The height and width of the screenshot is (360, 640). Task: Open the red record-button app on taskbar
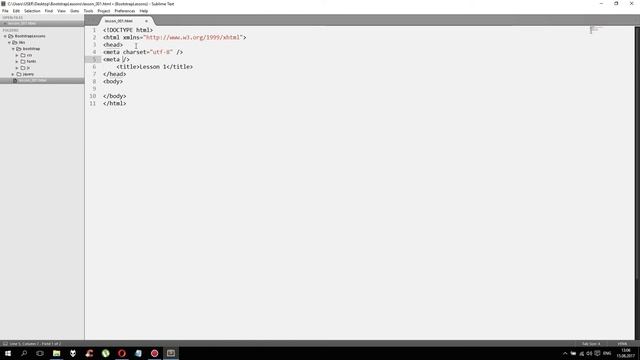pyautogui.click(x=154, y=353)
